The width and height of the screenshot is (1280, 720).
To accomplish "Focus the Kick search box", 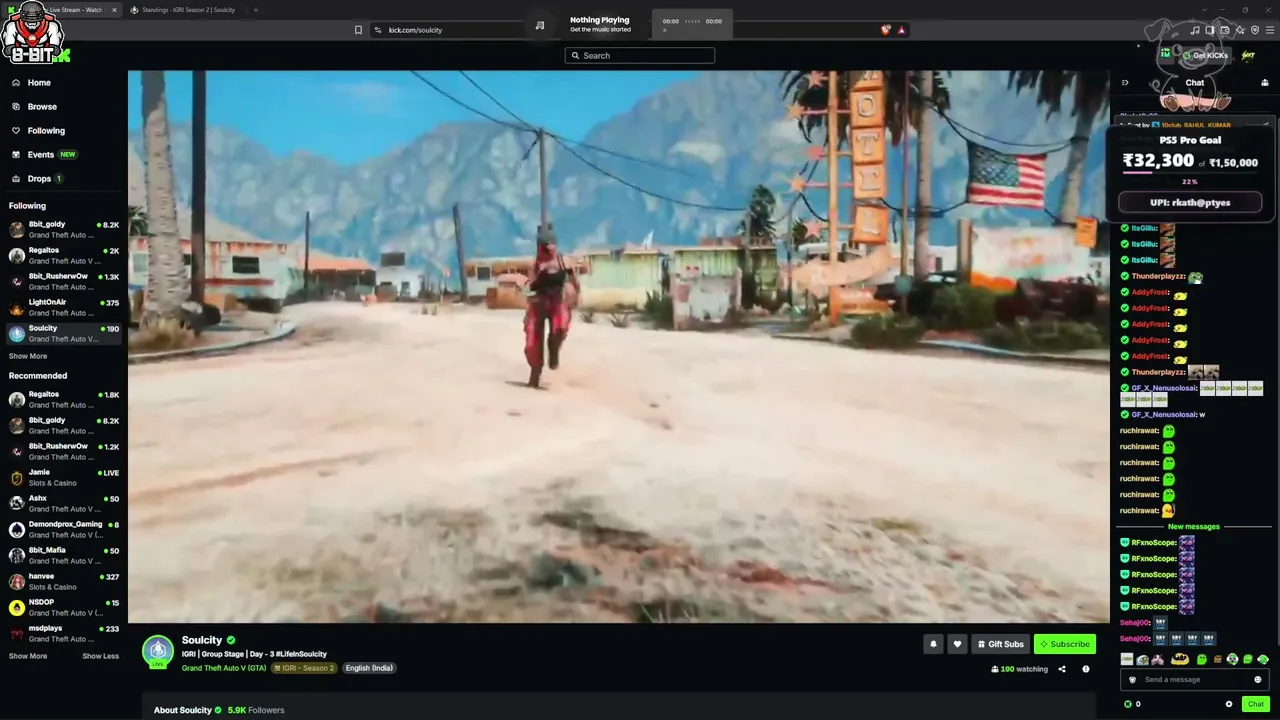I will pos(640,56).
